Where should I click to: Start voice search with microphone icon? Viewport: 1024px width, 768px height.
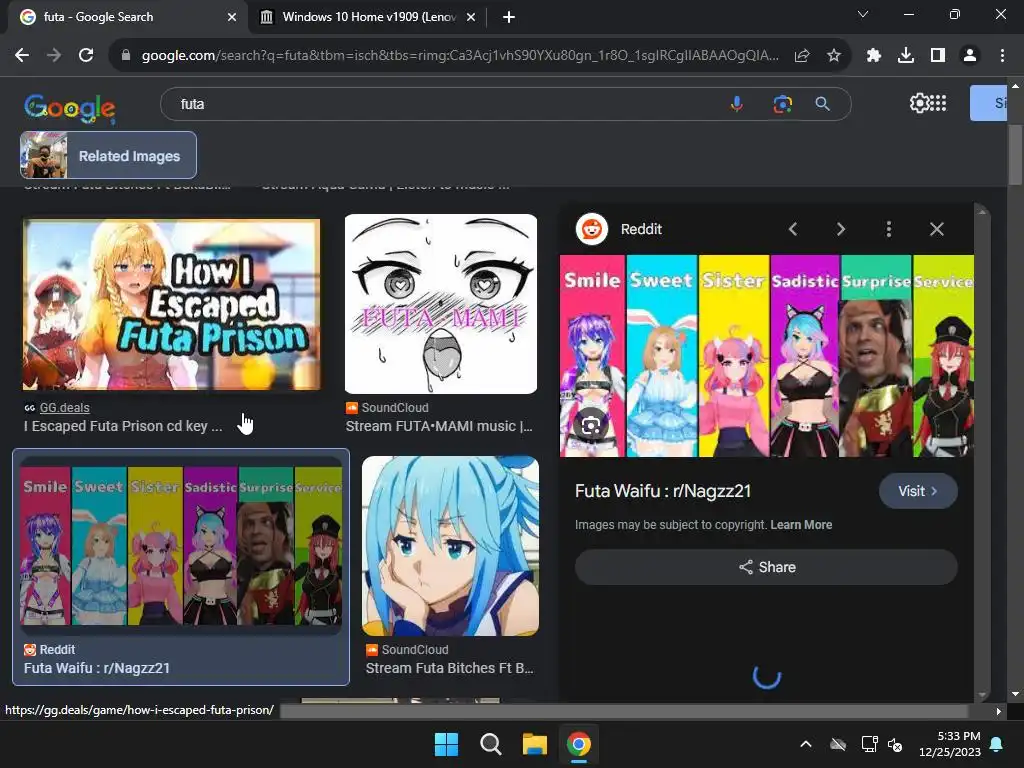click(x=737, y=104)
